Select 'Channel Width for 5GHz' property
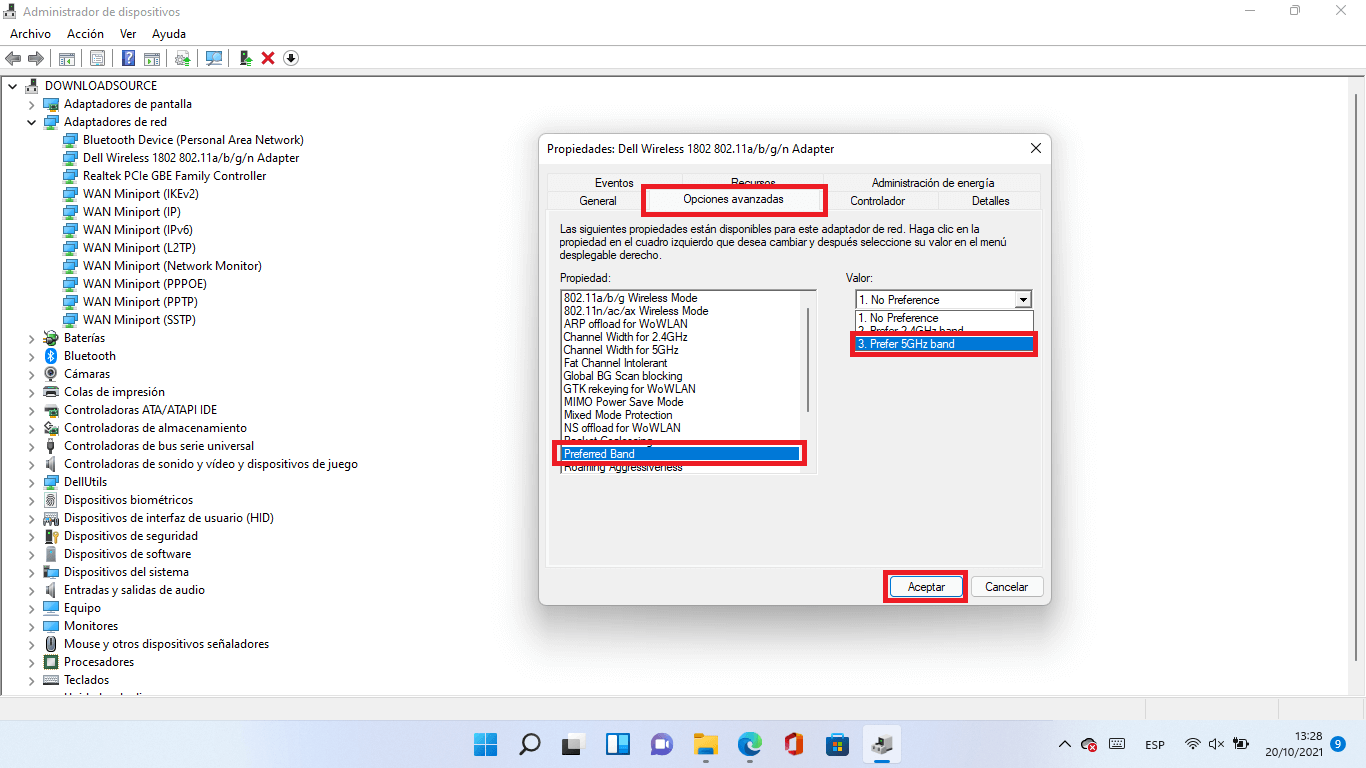This screenshot has width=1366, height=768. (621, 350)
